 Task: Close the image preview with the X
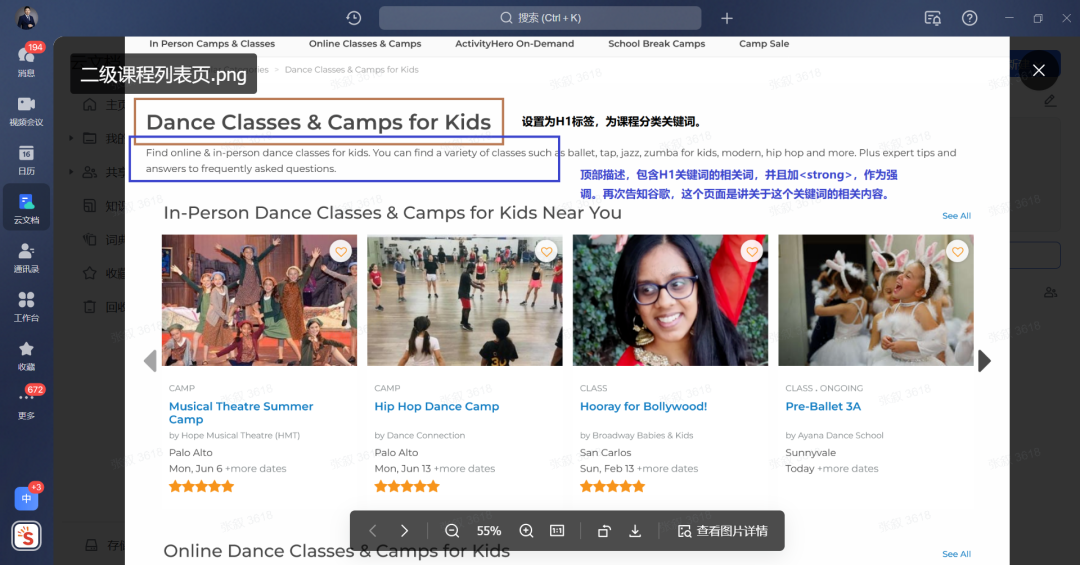pyautogui.click(x=1038, y=70)
